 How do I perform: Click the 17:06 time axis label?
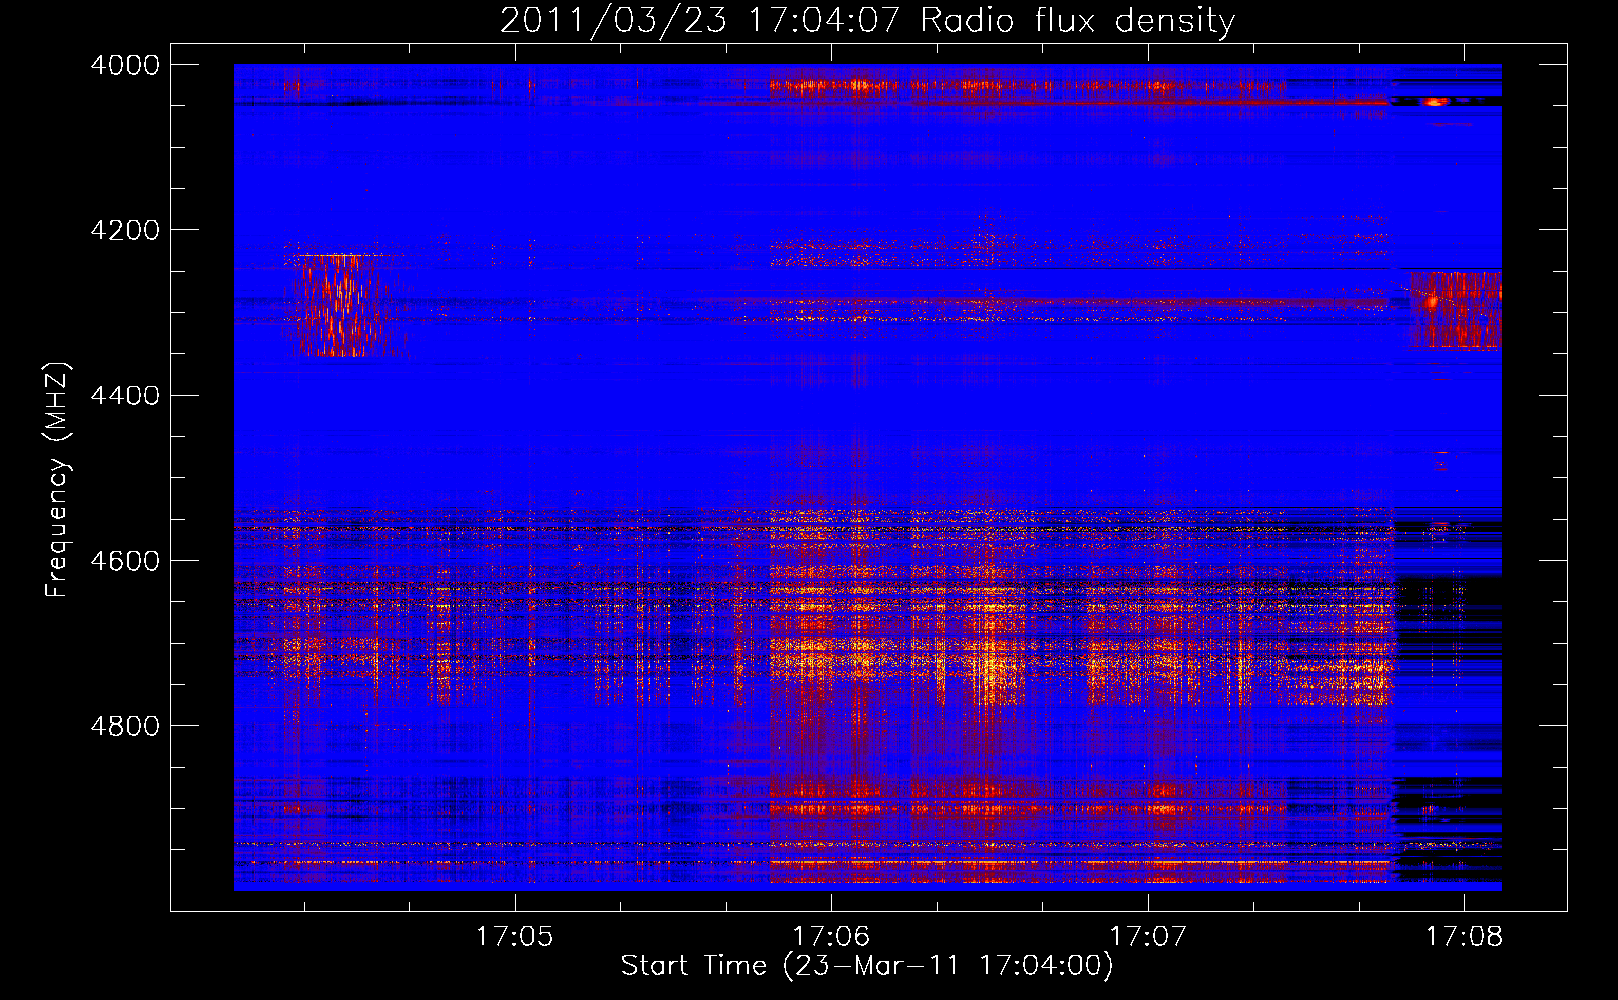831,937
